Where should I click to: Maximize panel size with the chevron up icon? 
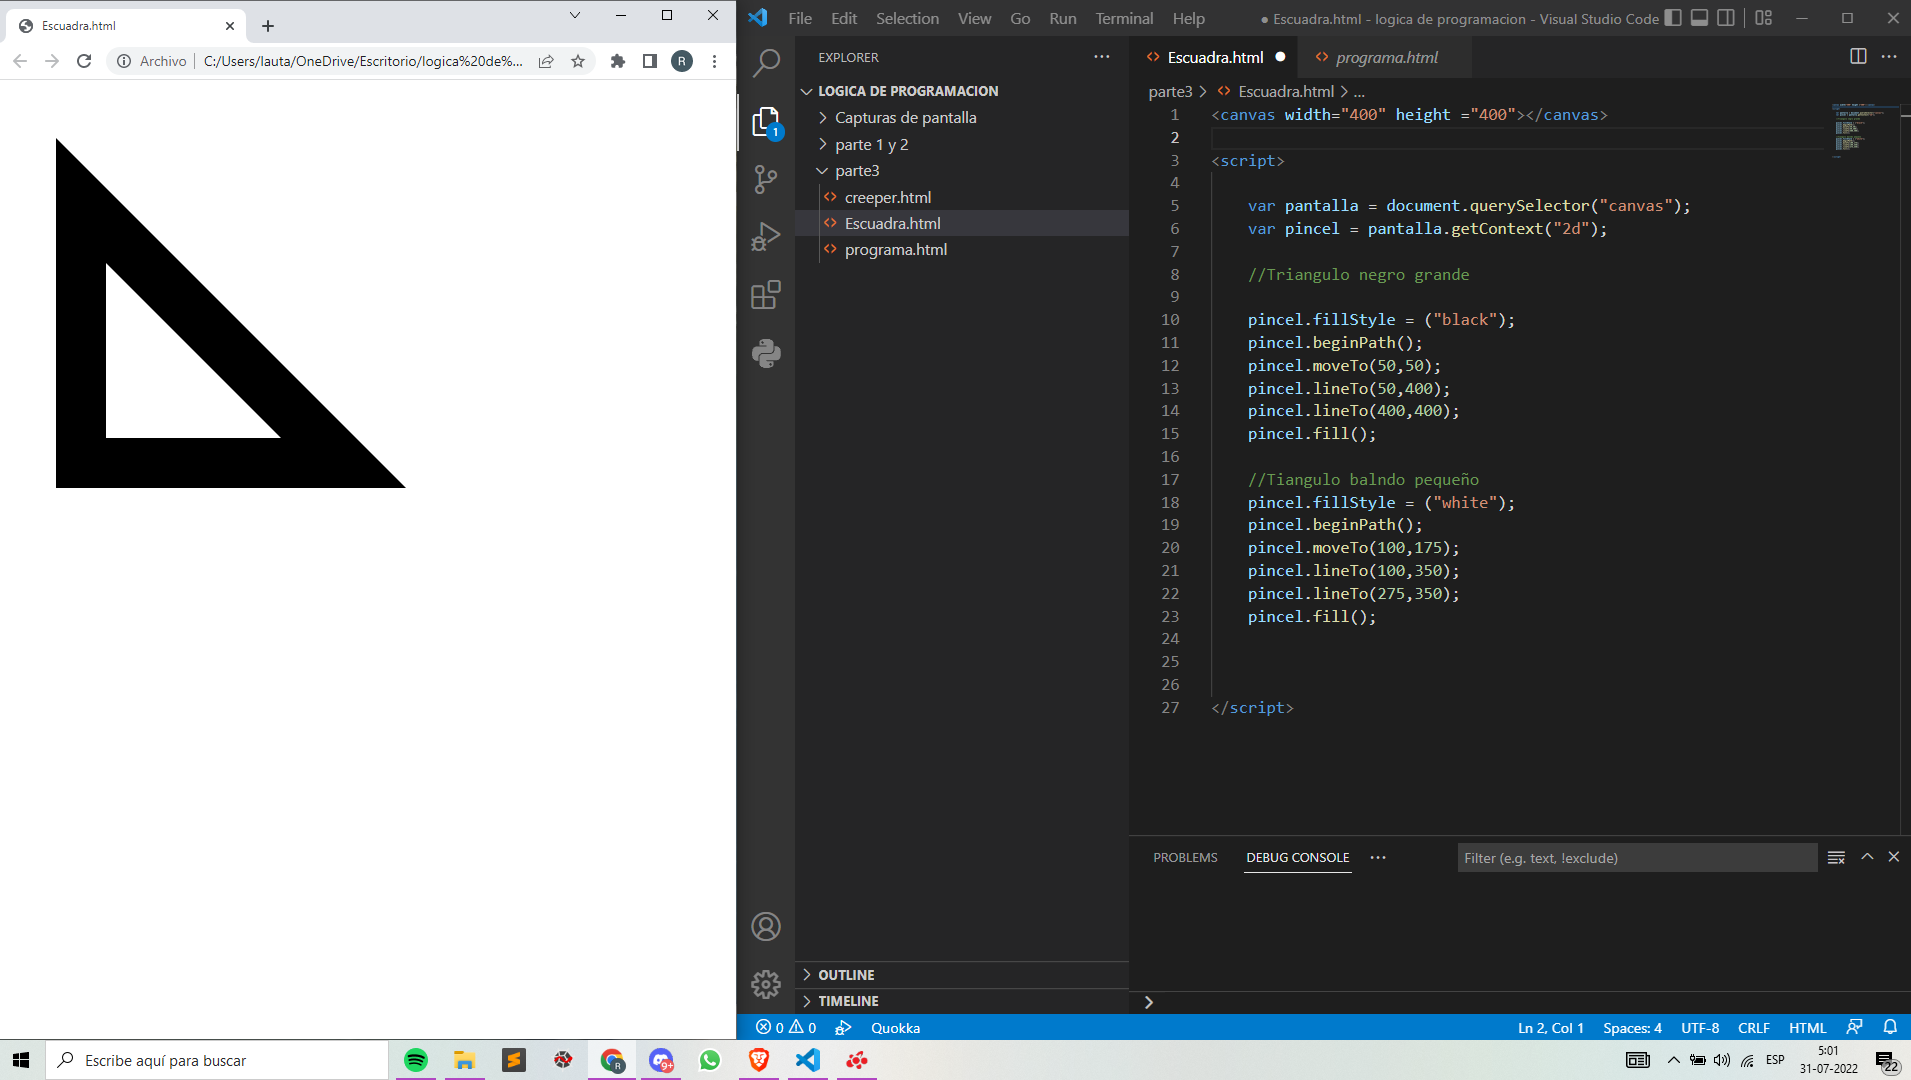tap(1867, 857)
